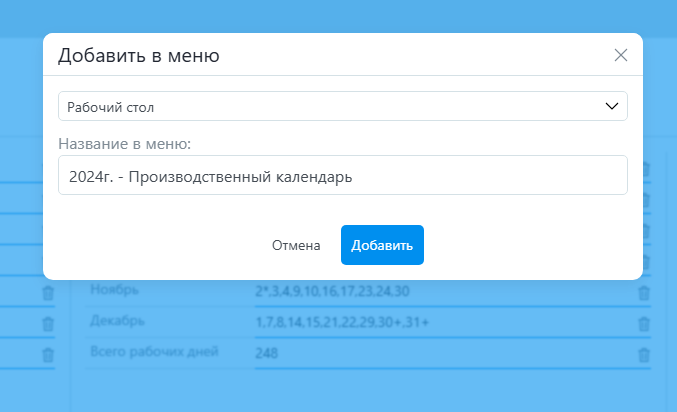Click the total working days value 248
The image size is (677, 412).
tap(267, 353)
